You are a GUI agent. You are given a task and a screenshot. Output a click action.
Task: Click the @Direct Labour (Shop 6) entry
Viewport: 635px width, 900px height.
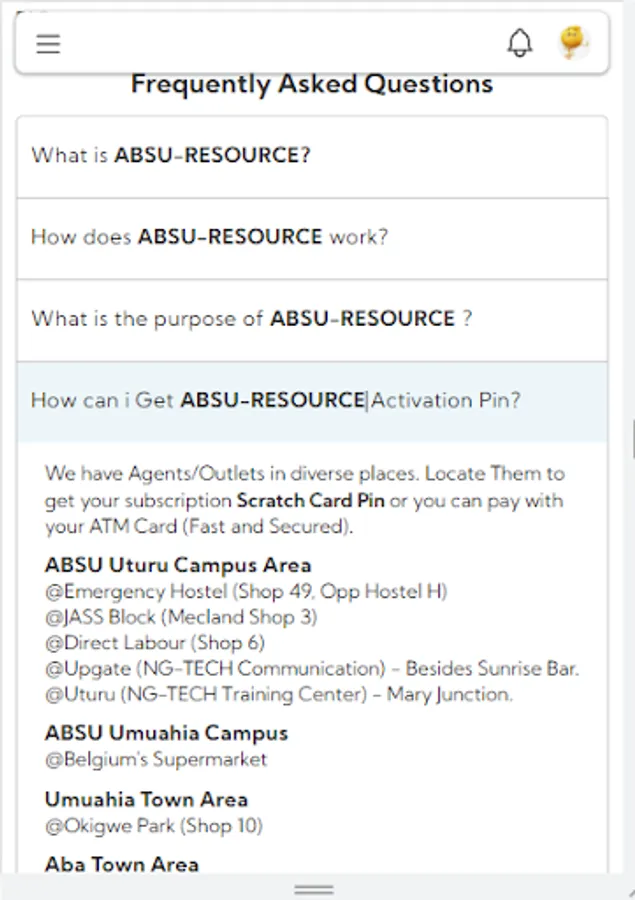click(155, 643)
